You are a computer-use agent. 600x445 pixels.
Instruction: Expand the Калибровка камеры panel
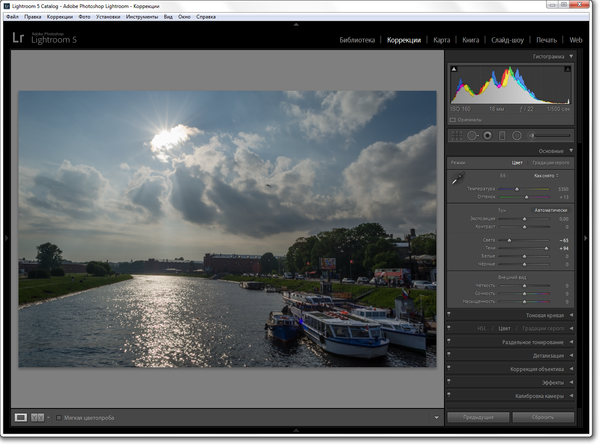click(x=571, y=395)
